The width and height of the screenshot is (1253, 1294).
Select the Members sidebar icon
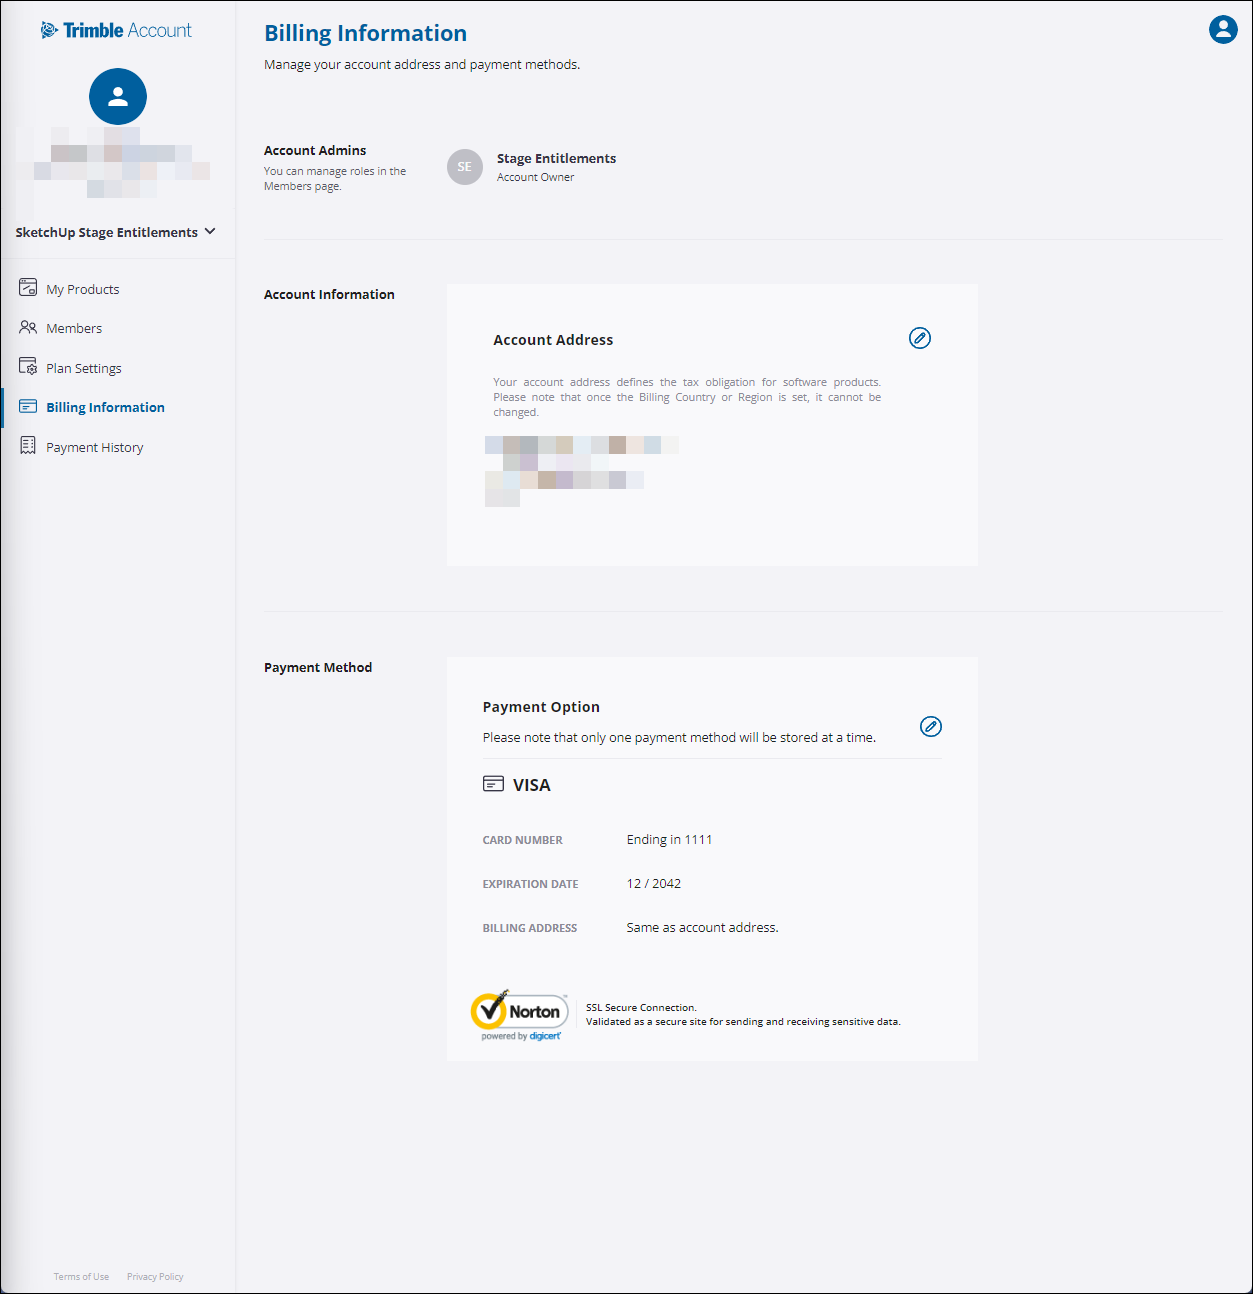click(x=27, y=327)
